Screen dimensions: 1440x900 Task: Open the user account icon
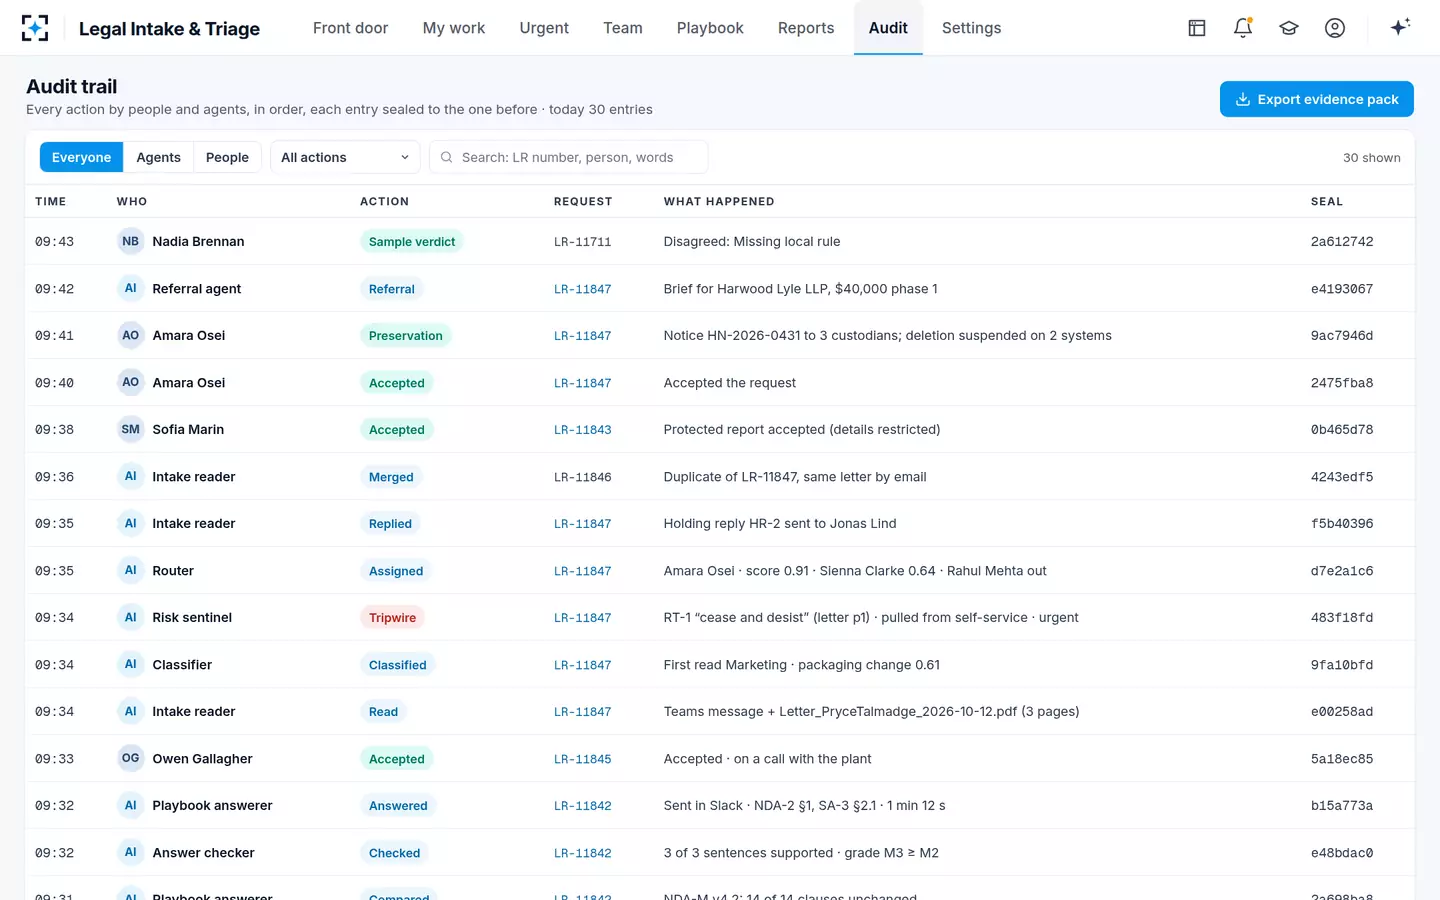(x=1335, y=28)
